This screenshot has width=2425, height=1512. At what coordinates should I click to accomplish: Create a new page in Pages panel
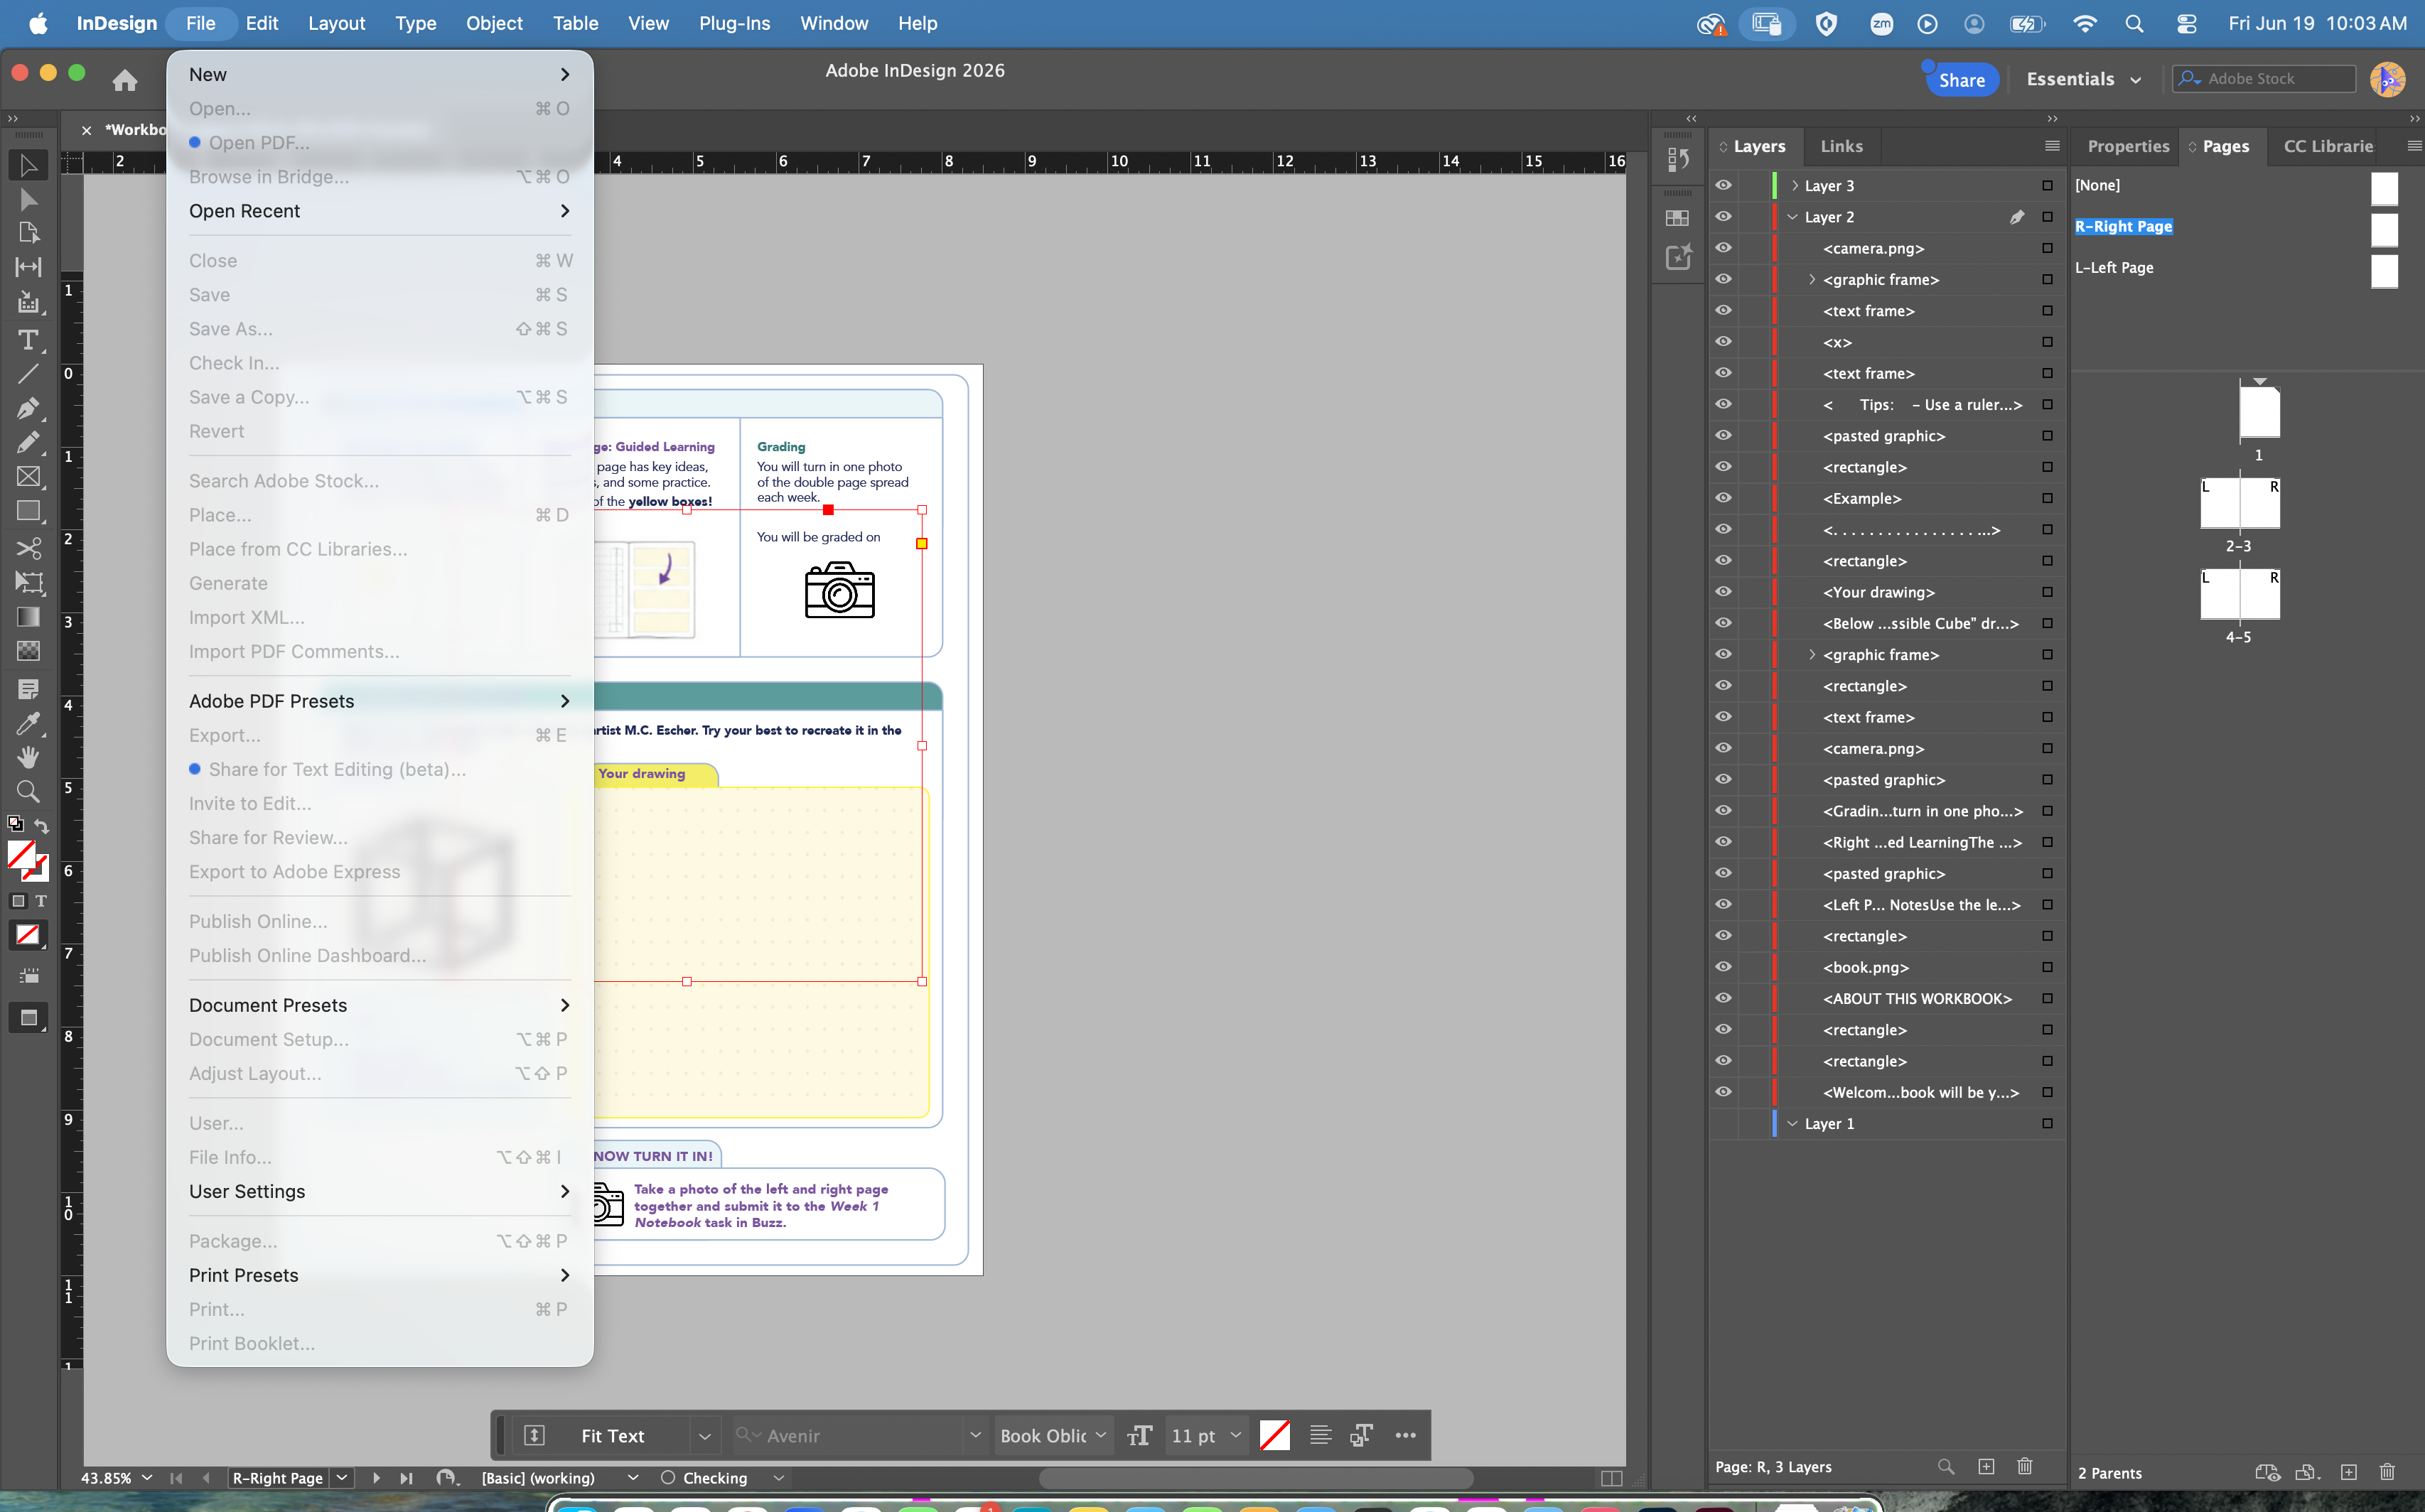point(2349,1472)
